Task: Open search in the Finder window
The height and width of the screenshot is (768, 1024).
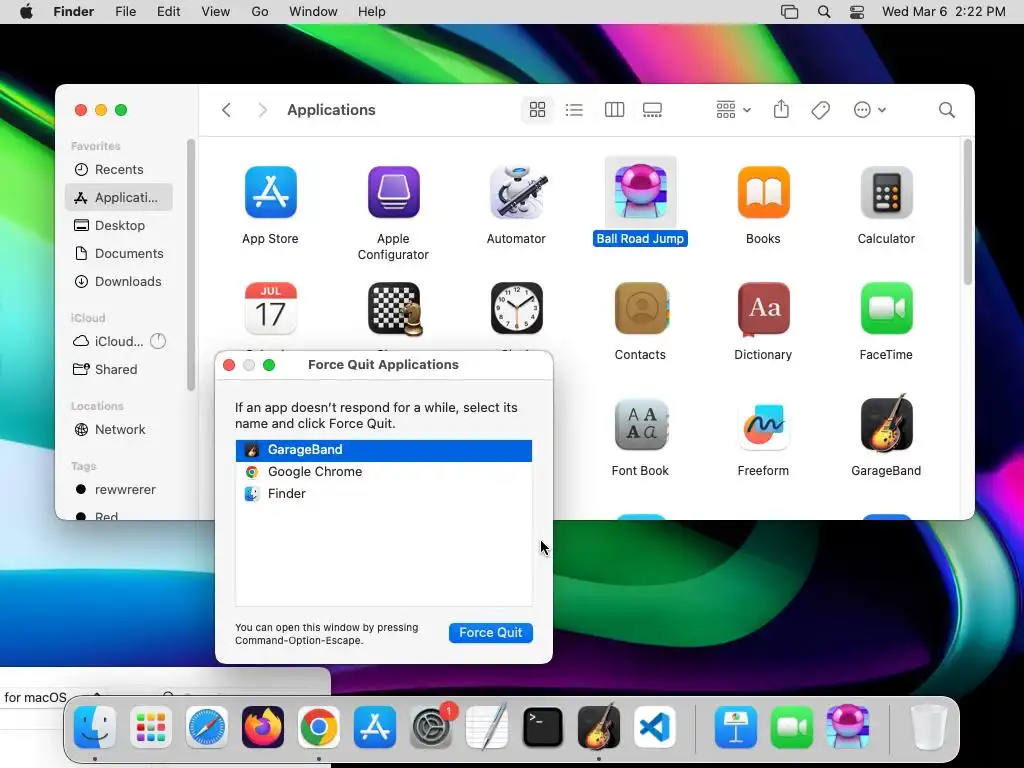Action: (946, 110)
